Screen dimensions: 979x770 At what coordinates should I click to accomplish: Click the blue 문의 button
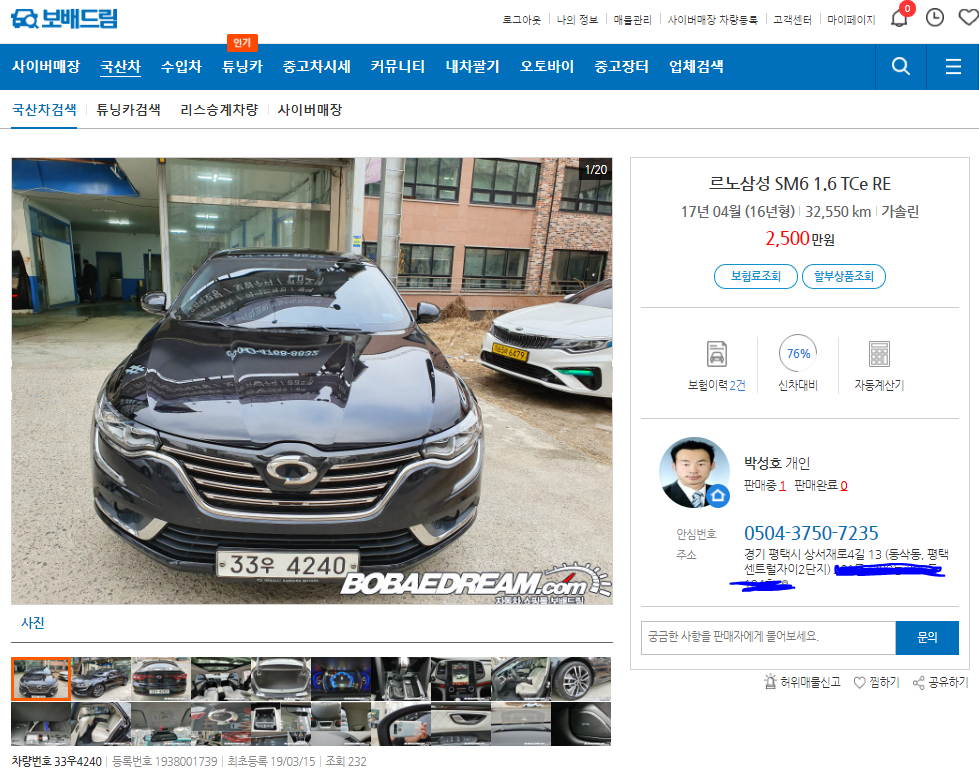click(x=927, y=638)
